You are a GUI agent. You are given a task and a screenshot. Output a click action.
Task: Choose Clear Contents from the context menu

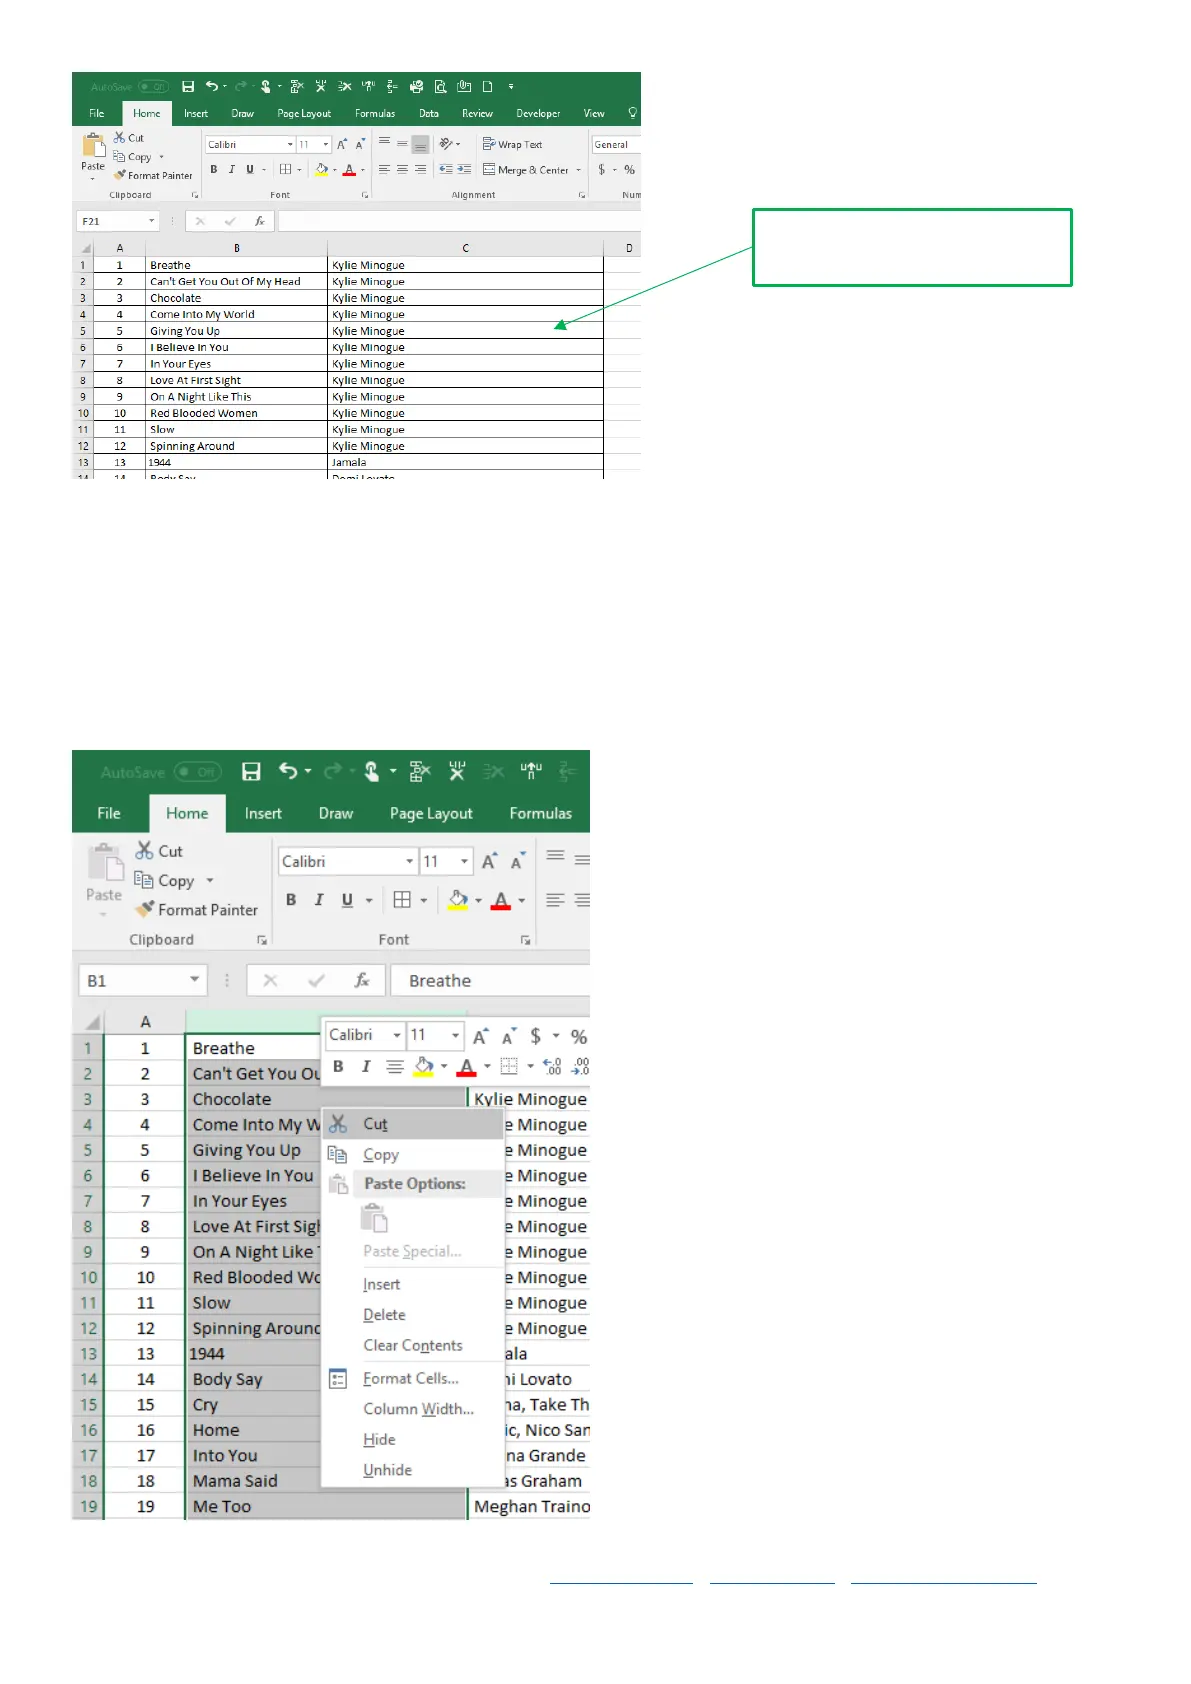(x=412, y=1345)
